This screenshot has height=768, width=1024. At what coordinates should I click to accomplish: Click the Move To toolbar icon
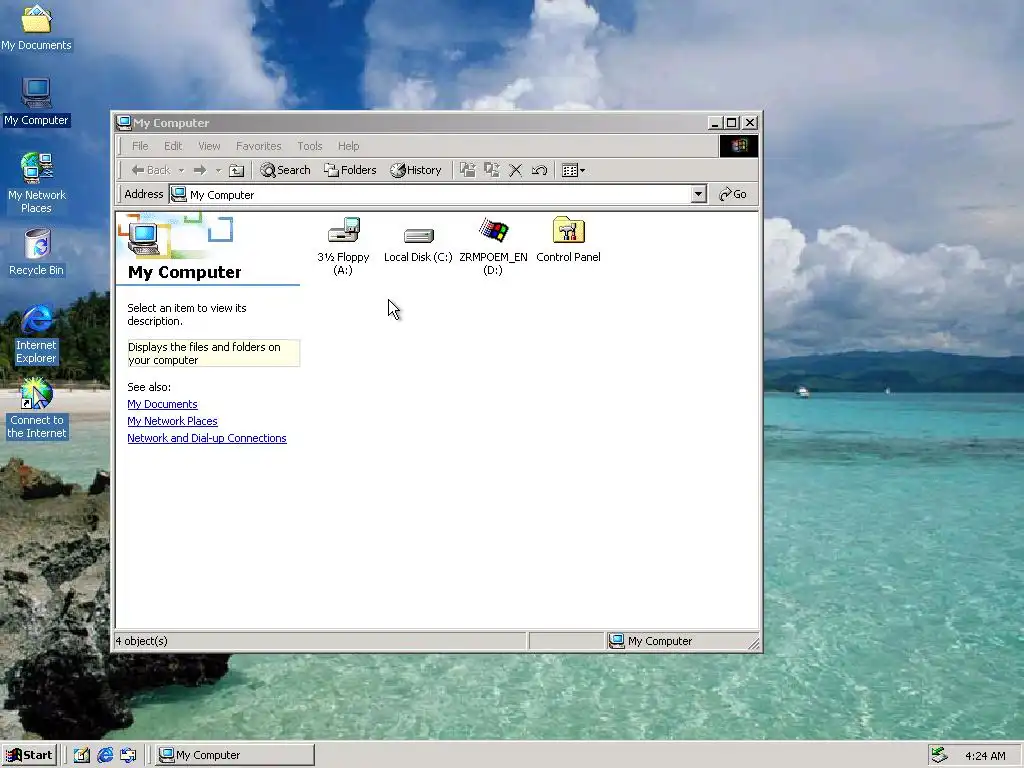tap(468, 170)
